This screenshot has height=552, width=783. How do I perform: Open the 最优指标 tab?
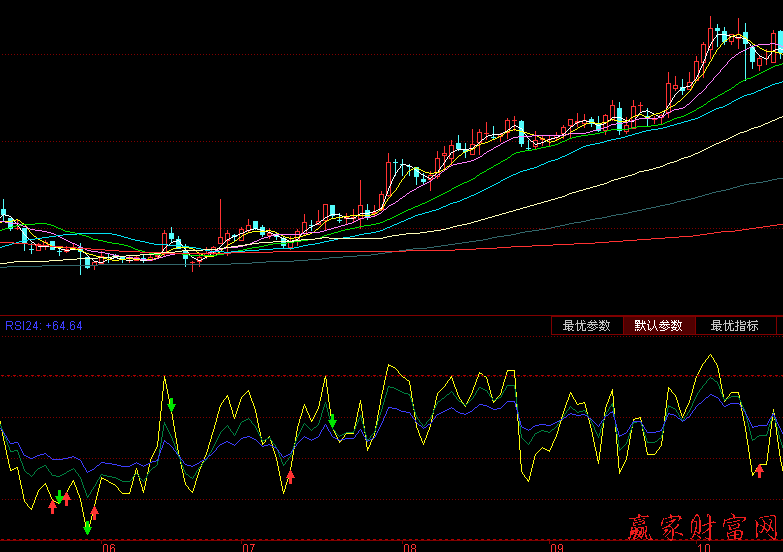tap(734, 326)
